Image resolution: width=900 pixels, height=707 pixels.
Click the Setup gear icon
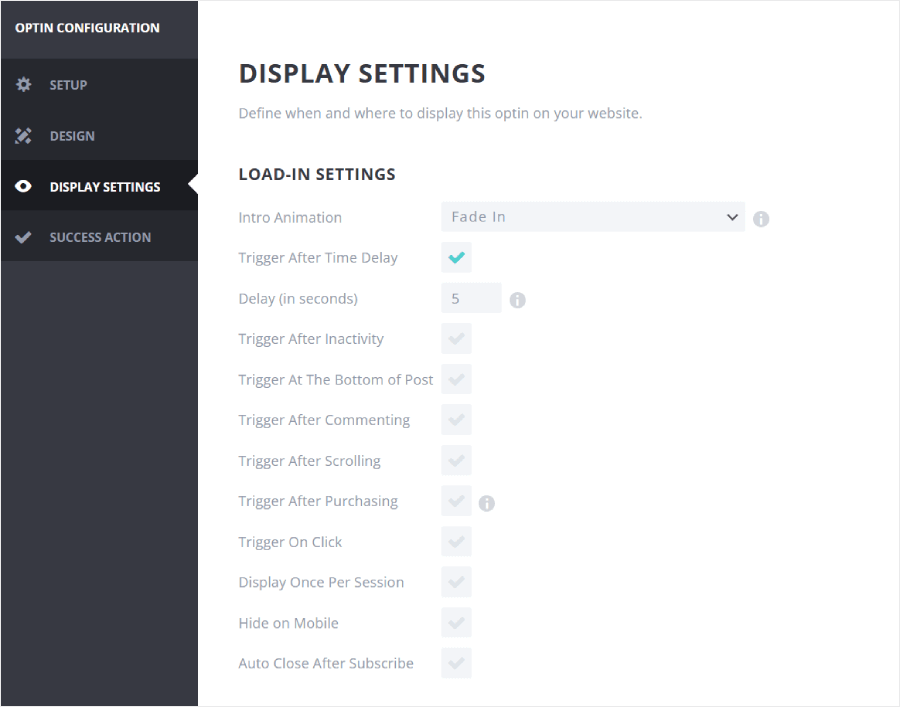coord(23,85)
